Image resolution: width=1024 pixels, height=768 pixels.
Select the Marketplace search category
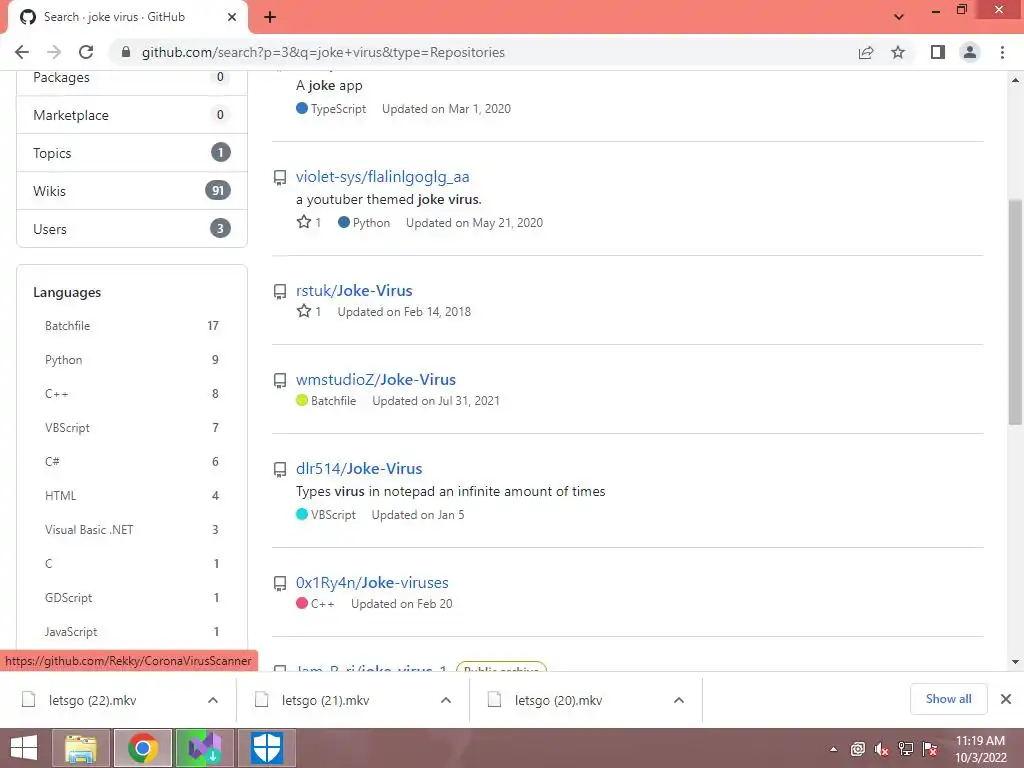point(132,115)
